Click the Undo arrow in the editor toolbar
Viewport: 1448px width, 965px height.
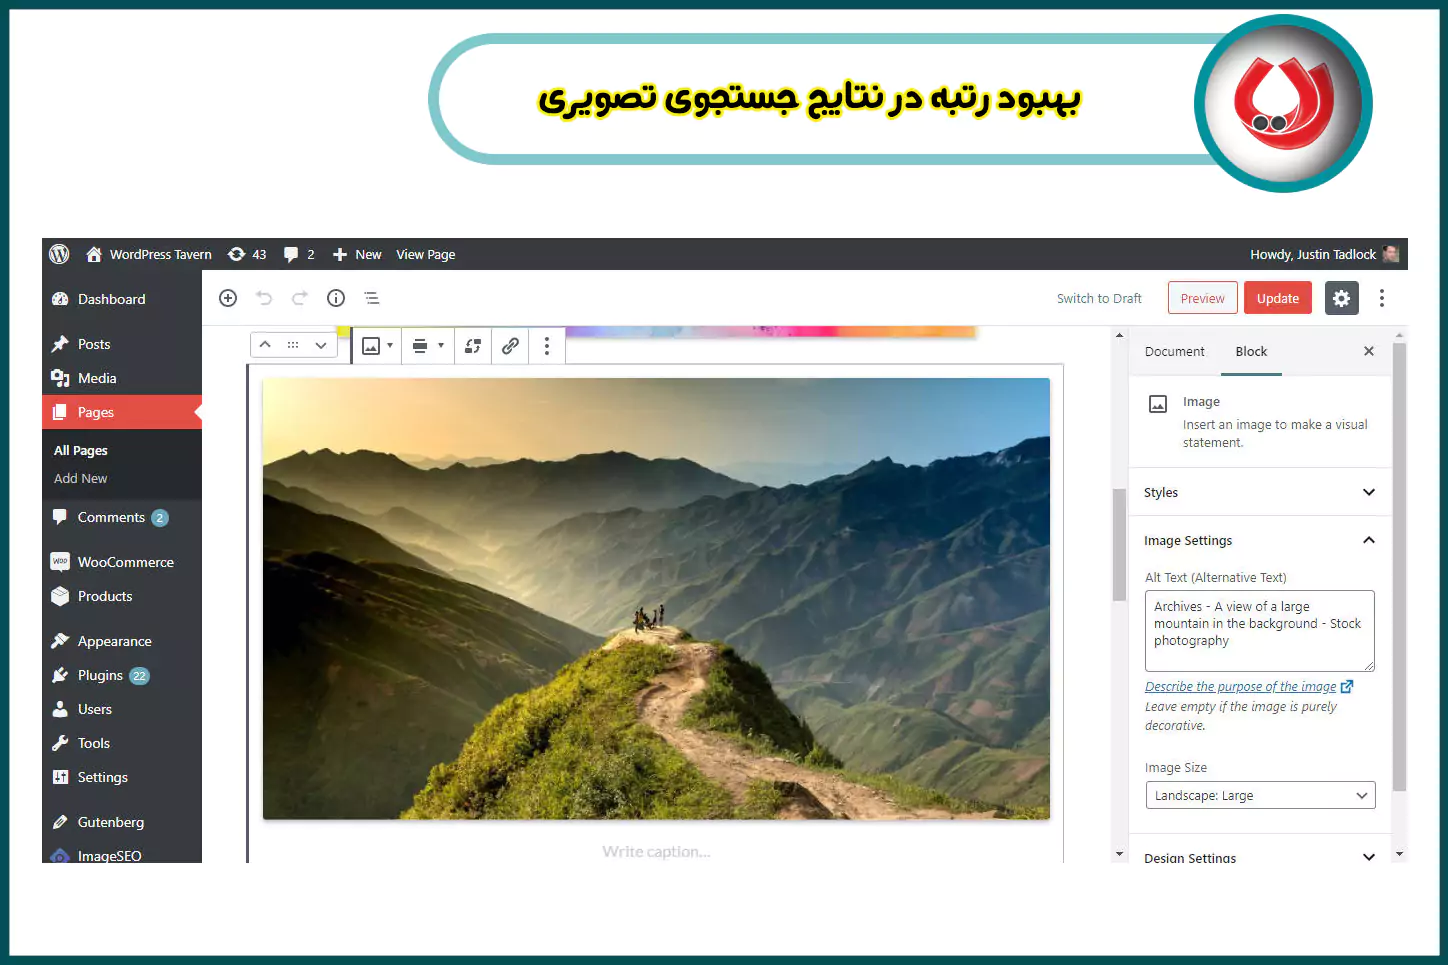(264, 297)
